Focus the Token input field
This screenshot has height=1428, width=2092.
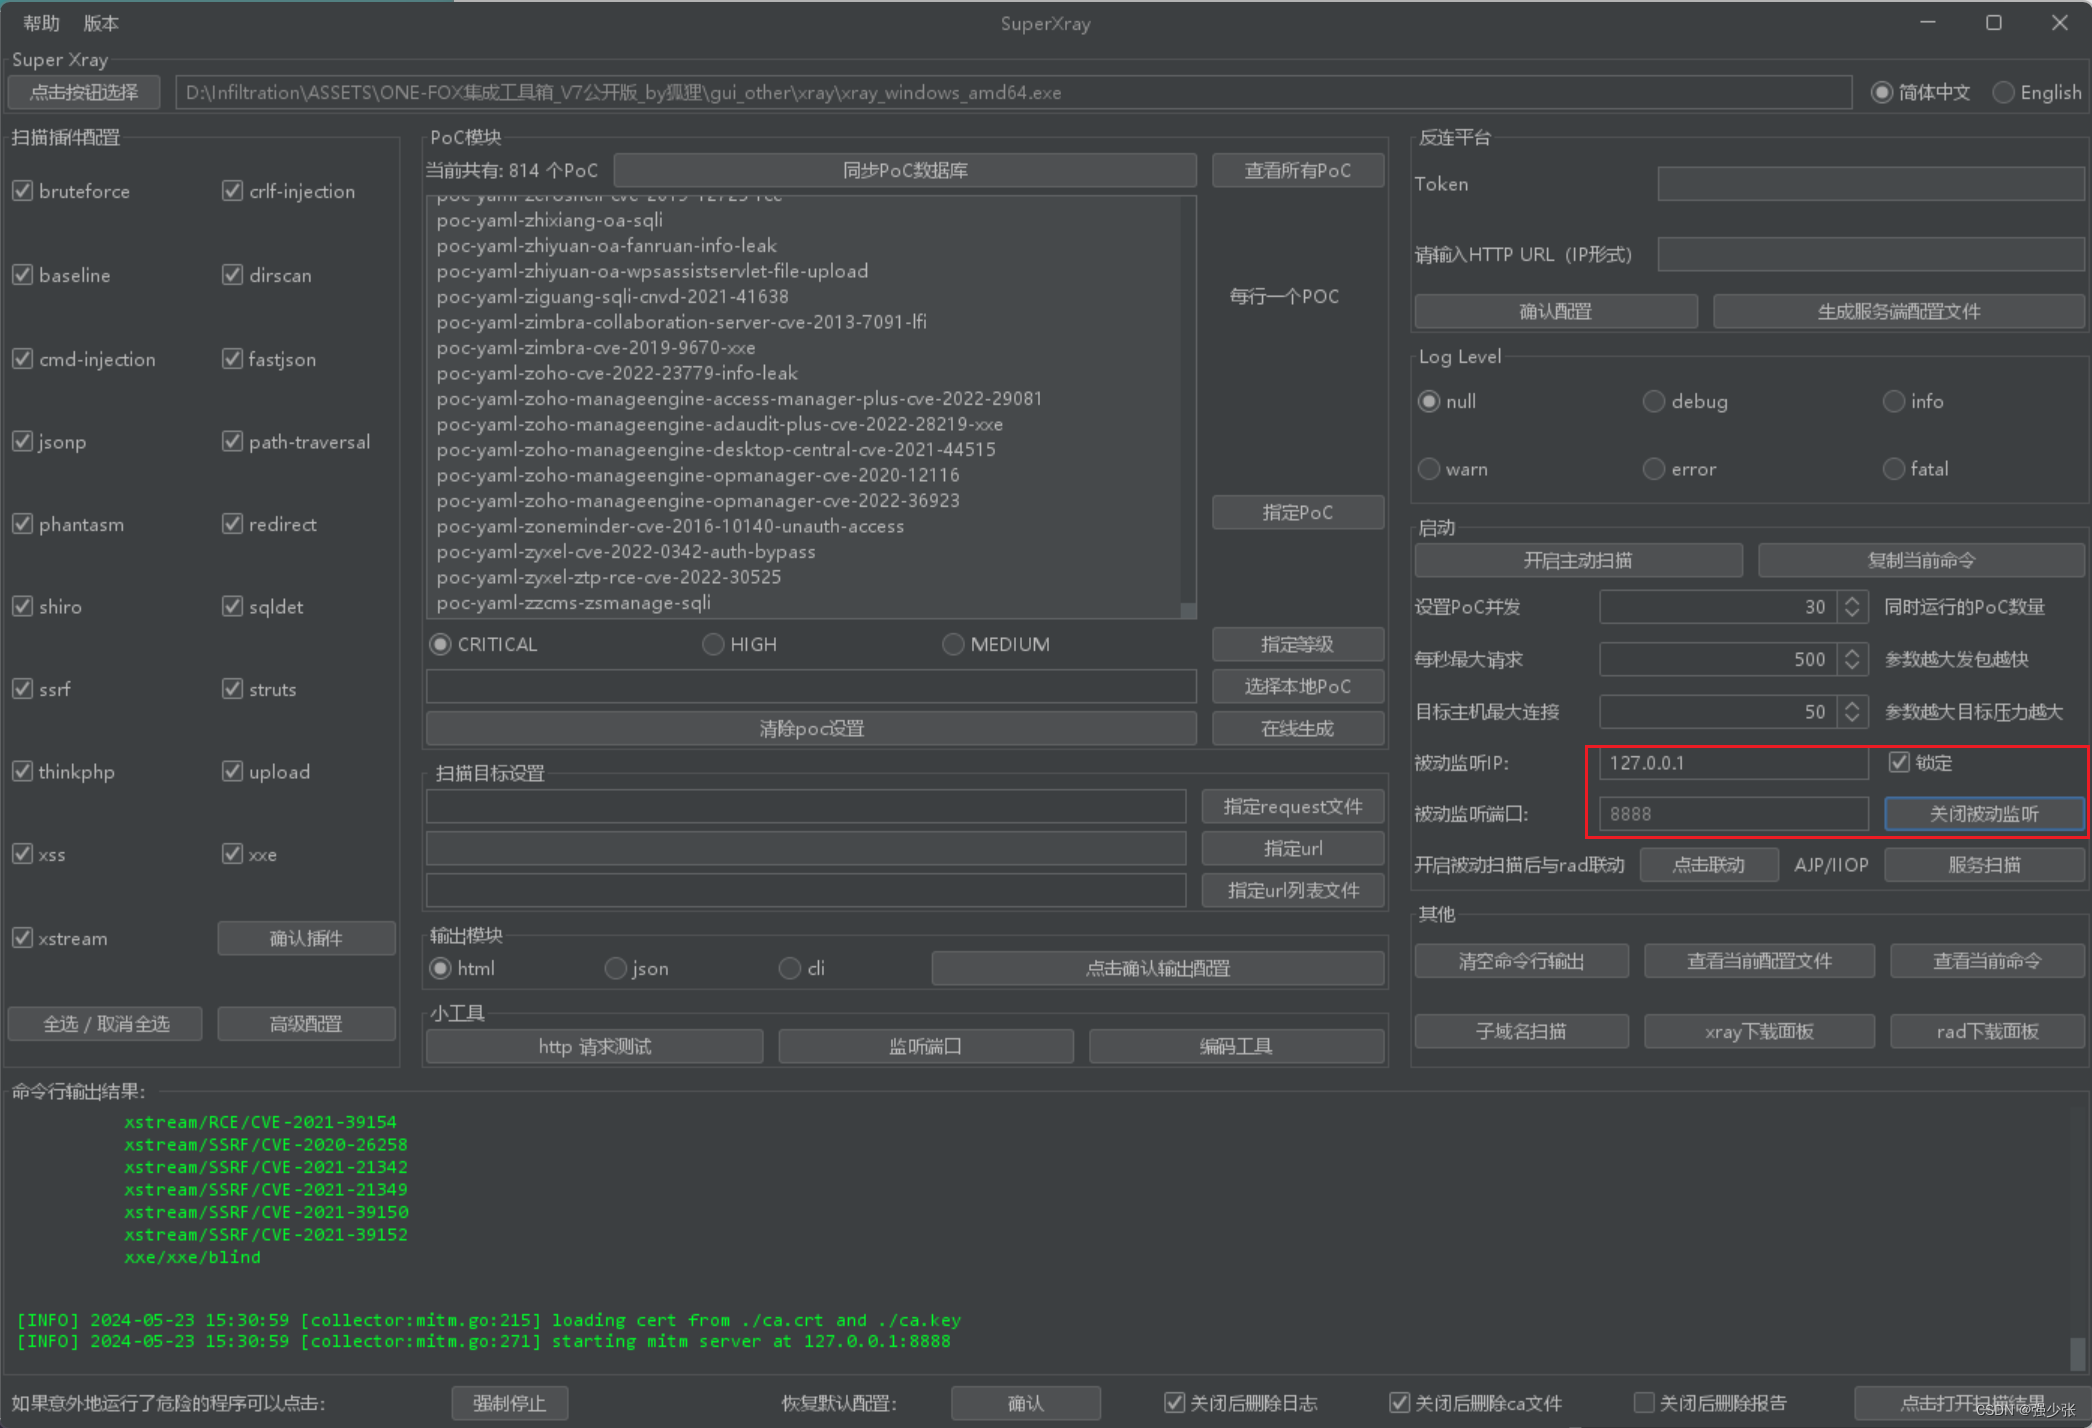click(1871, 184)
